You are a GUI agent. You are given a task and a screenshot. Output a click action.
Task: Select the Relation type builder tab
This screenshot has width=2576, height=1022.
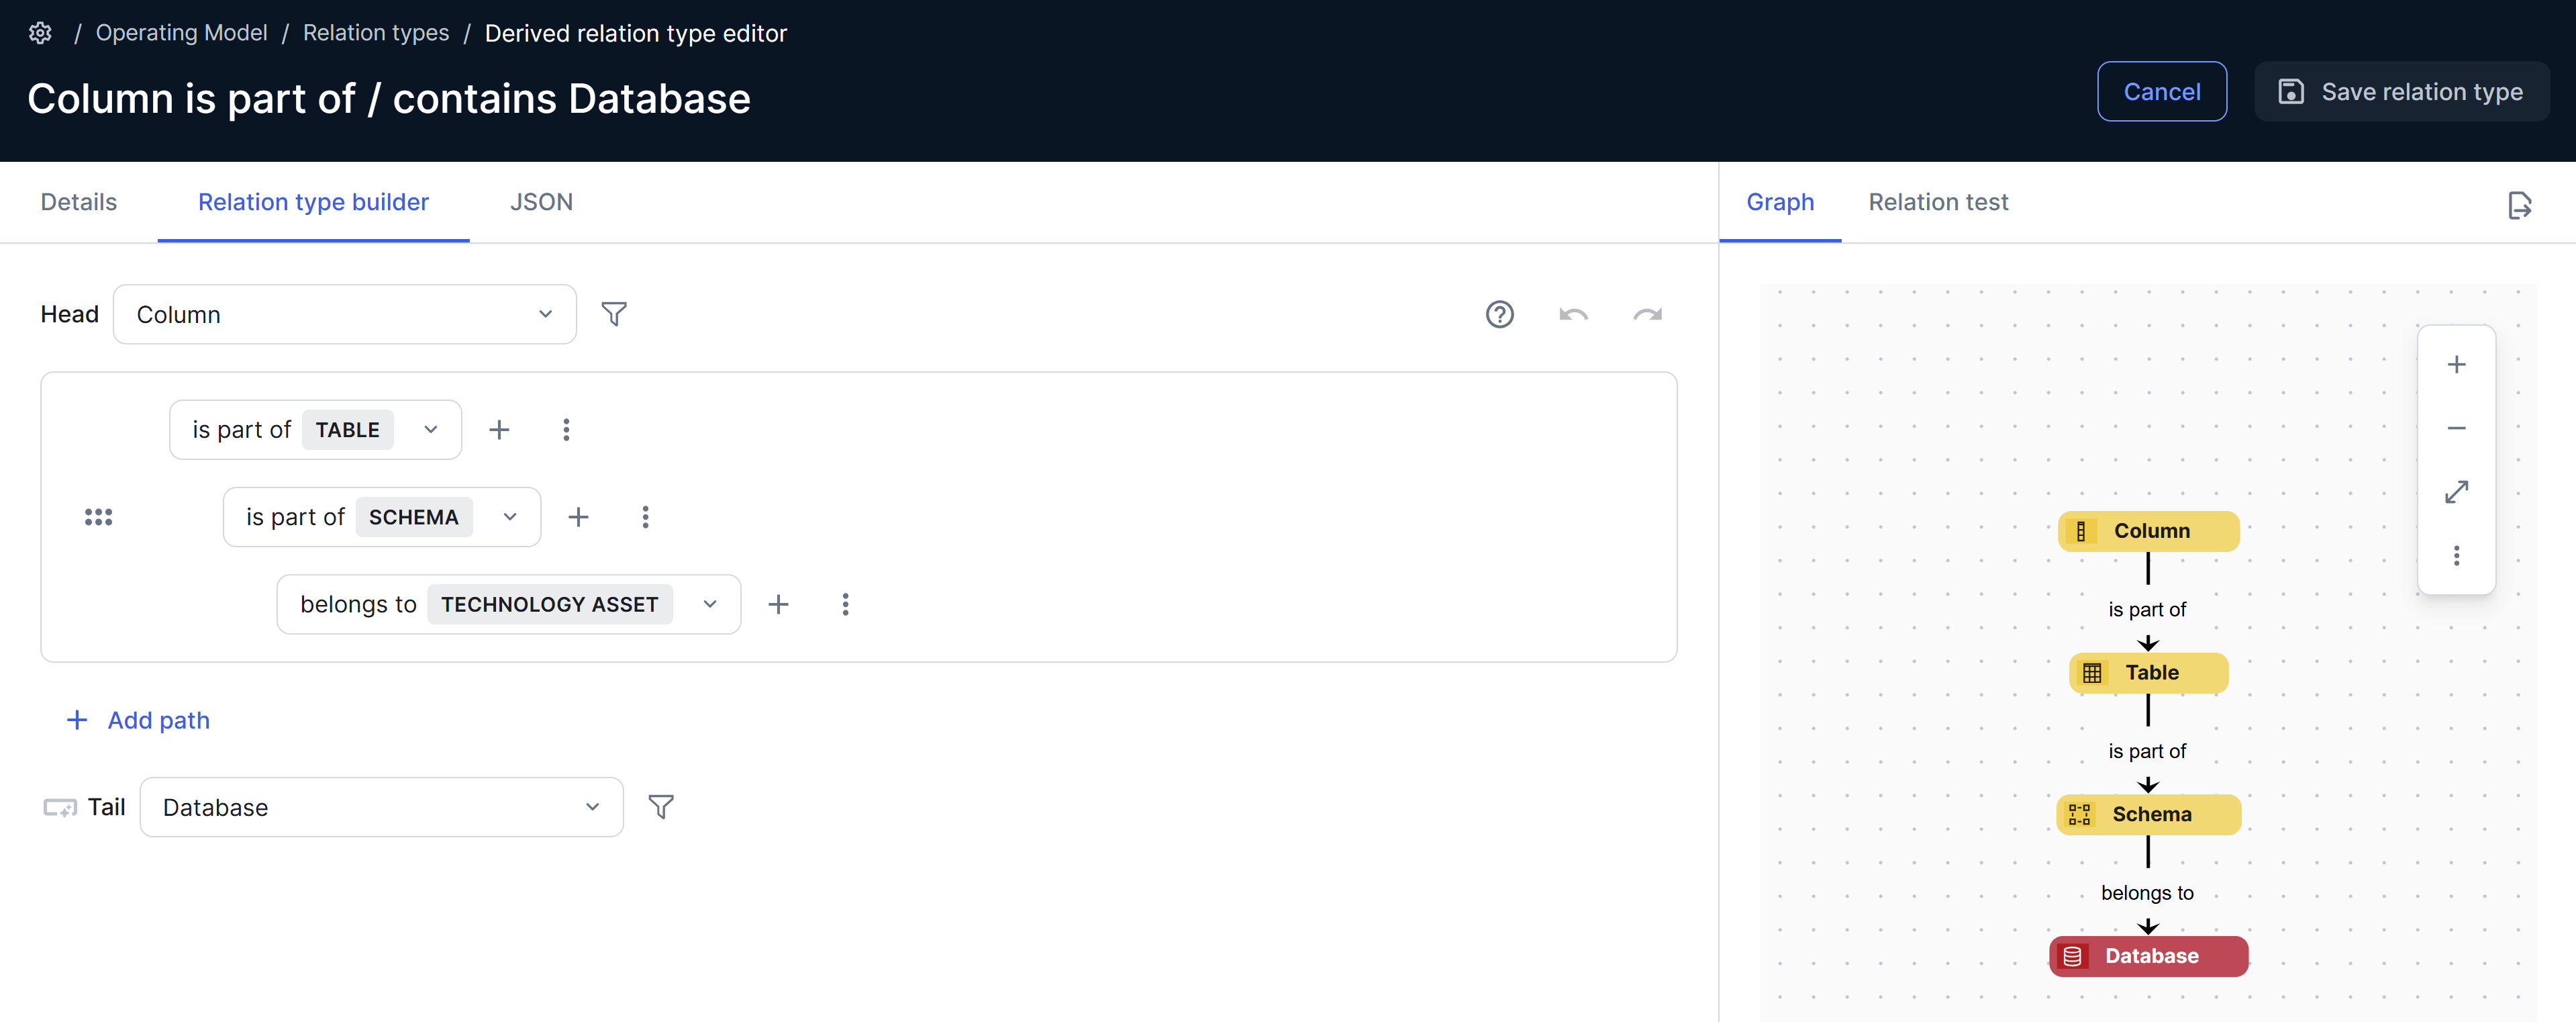point(313,202)
